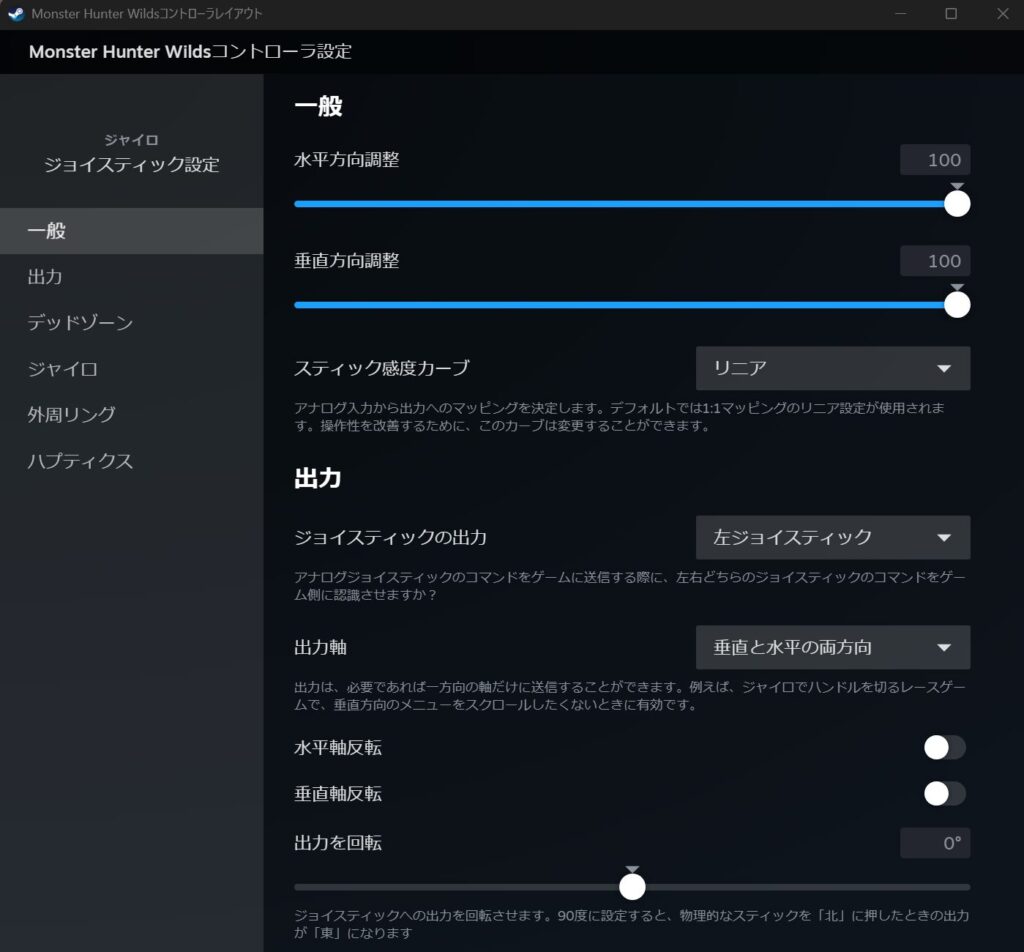Click the 水平方向調整 default marker triangle
Image resolution: width=1024 pixels, height=952 pixels.
(957, 186)
